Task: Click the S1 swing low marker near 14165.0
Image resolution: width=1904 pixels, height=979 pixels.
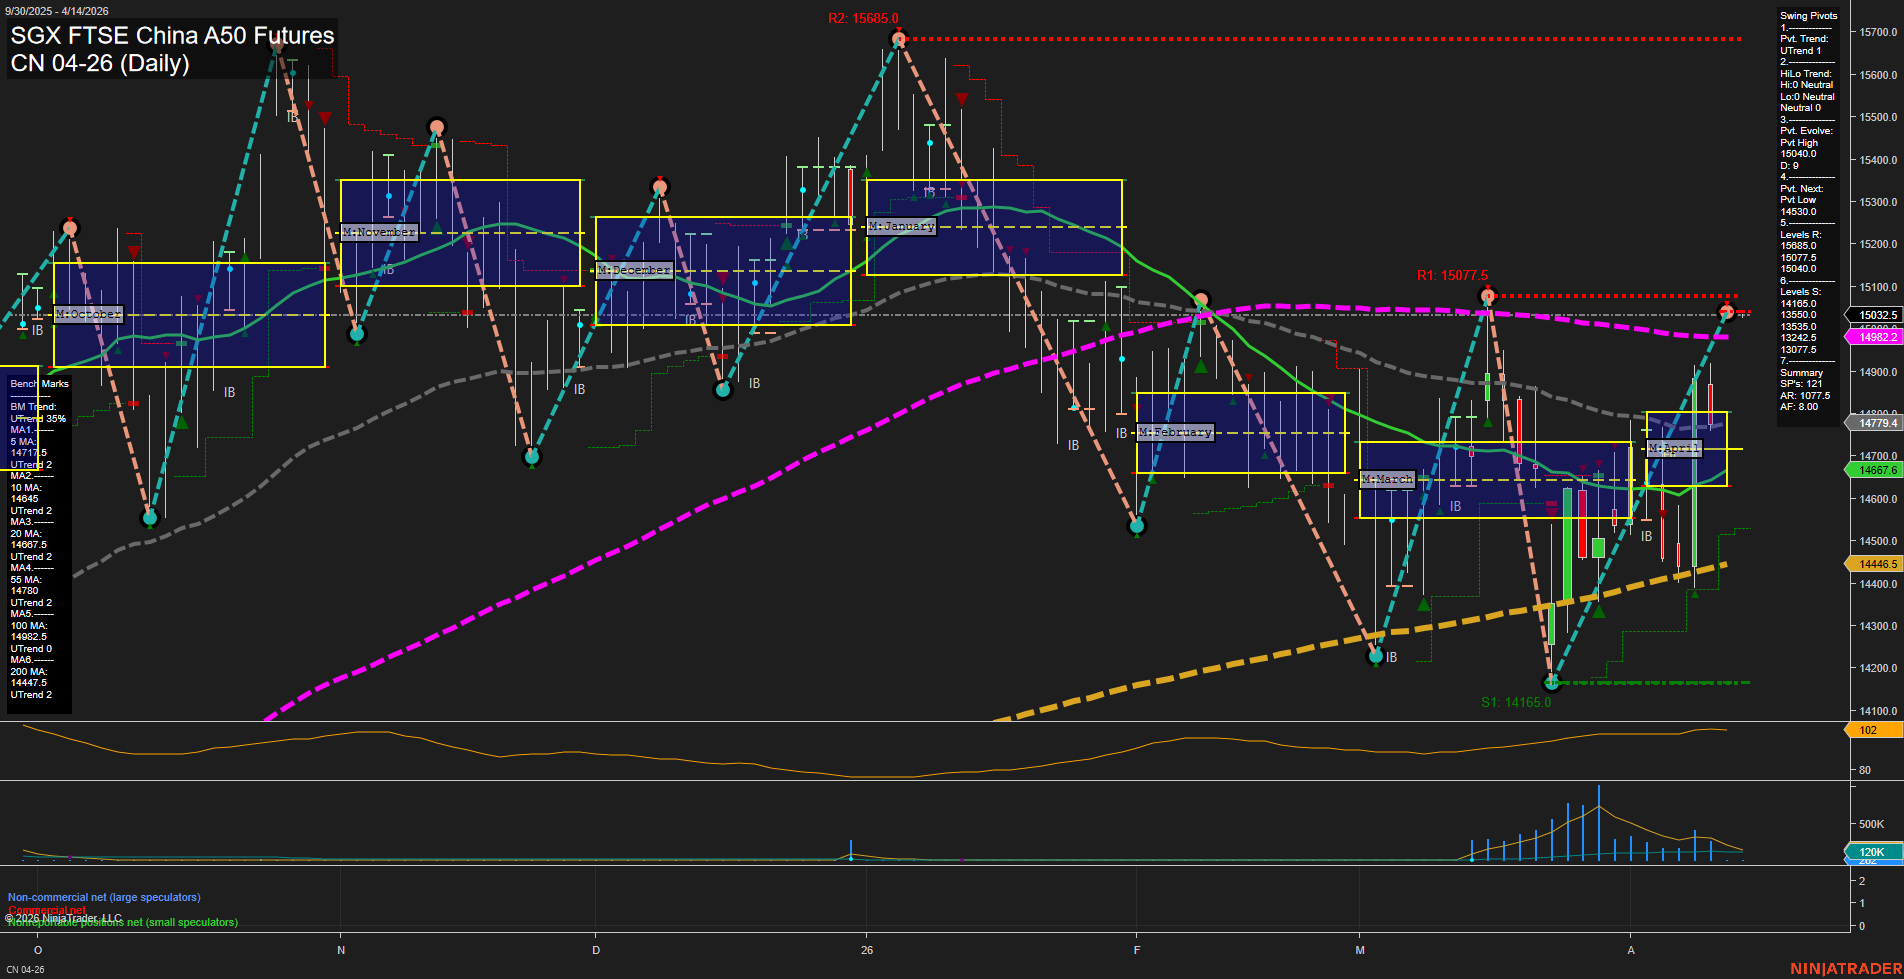Action: click(1552, 682)
